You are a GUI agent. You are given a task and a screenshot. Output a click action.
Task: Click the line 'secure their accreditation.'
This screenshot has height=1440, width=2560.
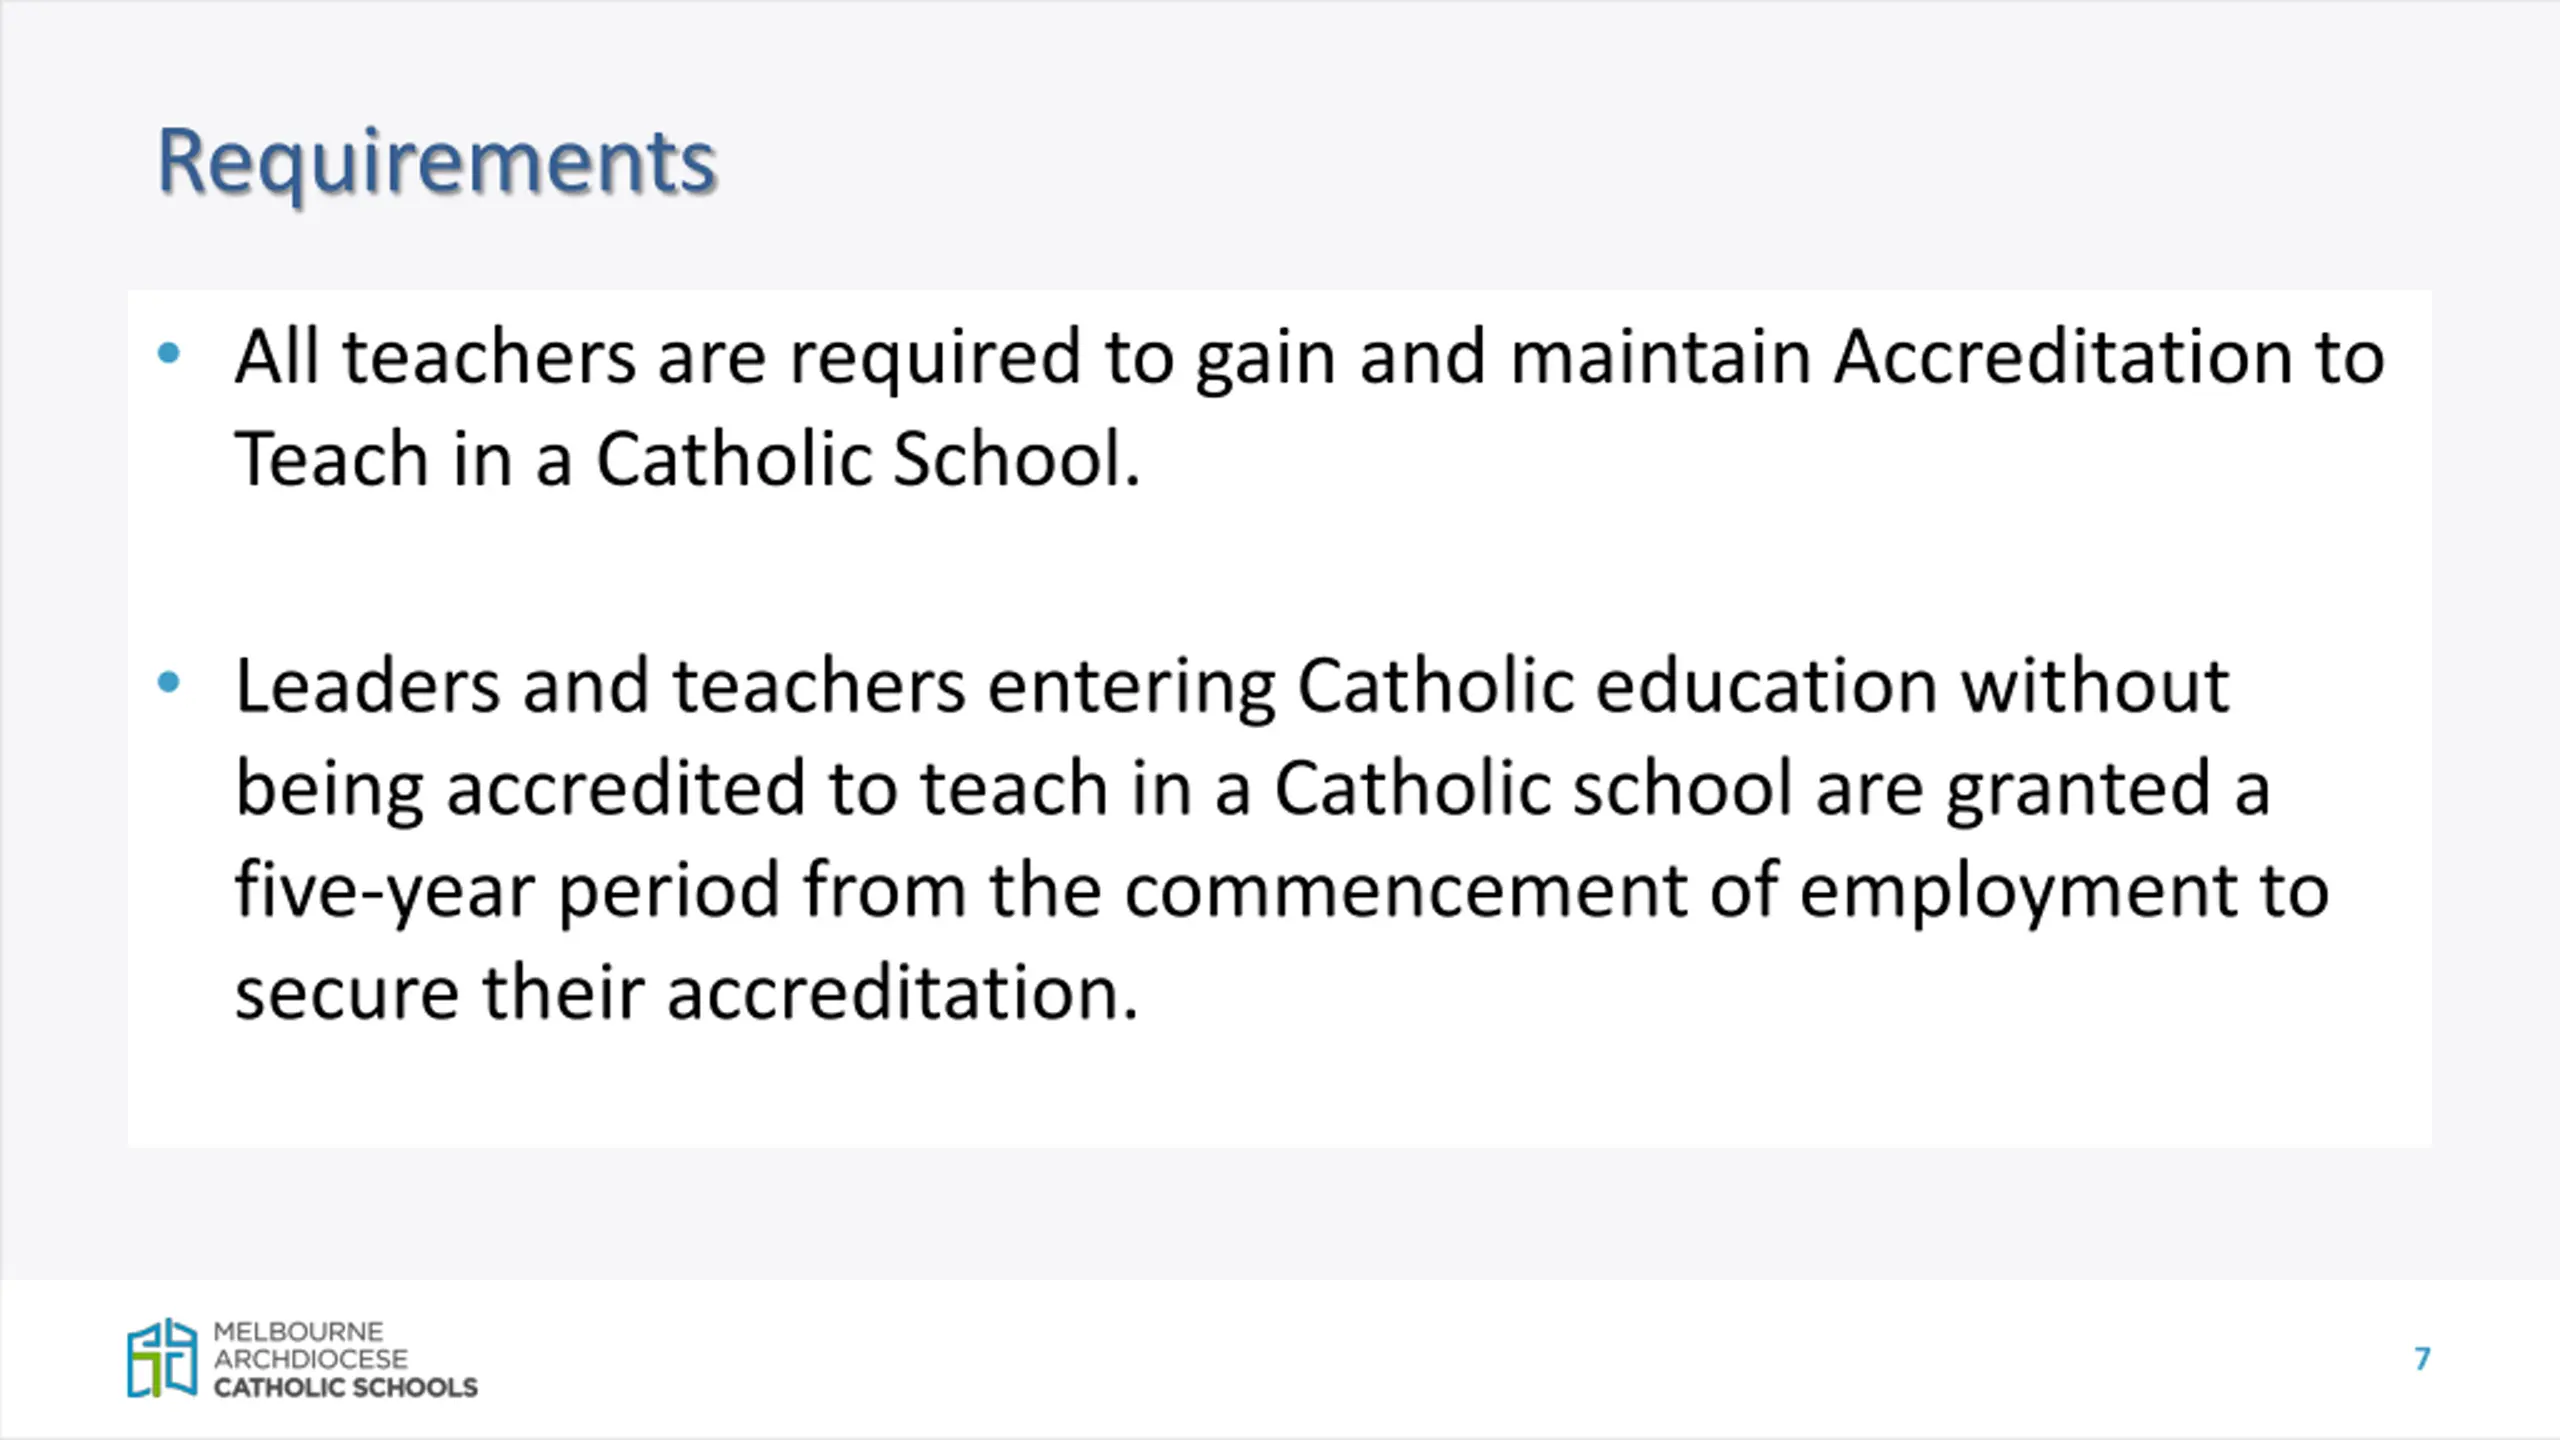(687, 994)
